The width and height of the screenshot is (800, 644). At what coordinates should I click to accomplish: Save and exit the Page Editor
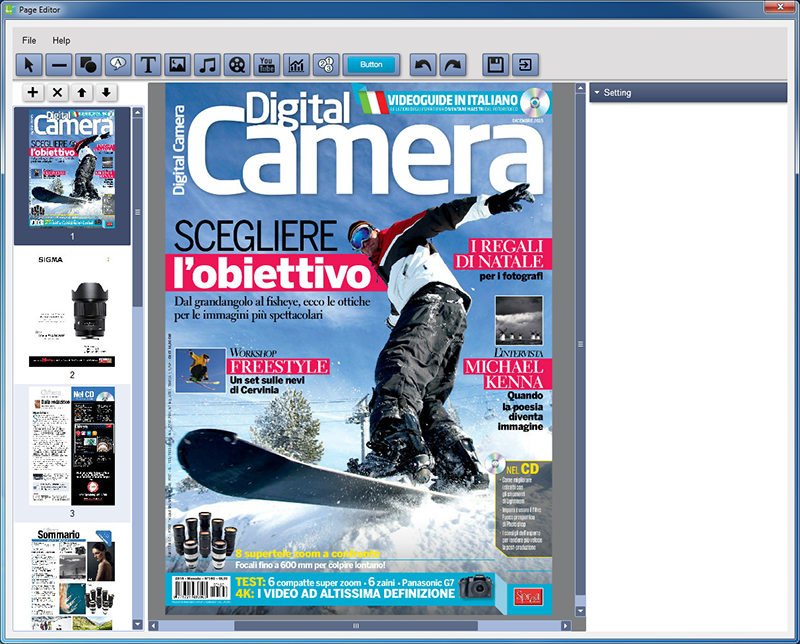pos(525,65)
